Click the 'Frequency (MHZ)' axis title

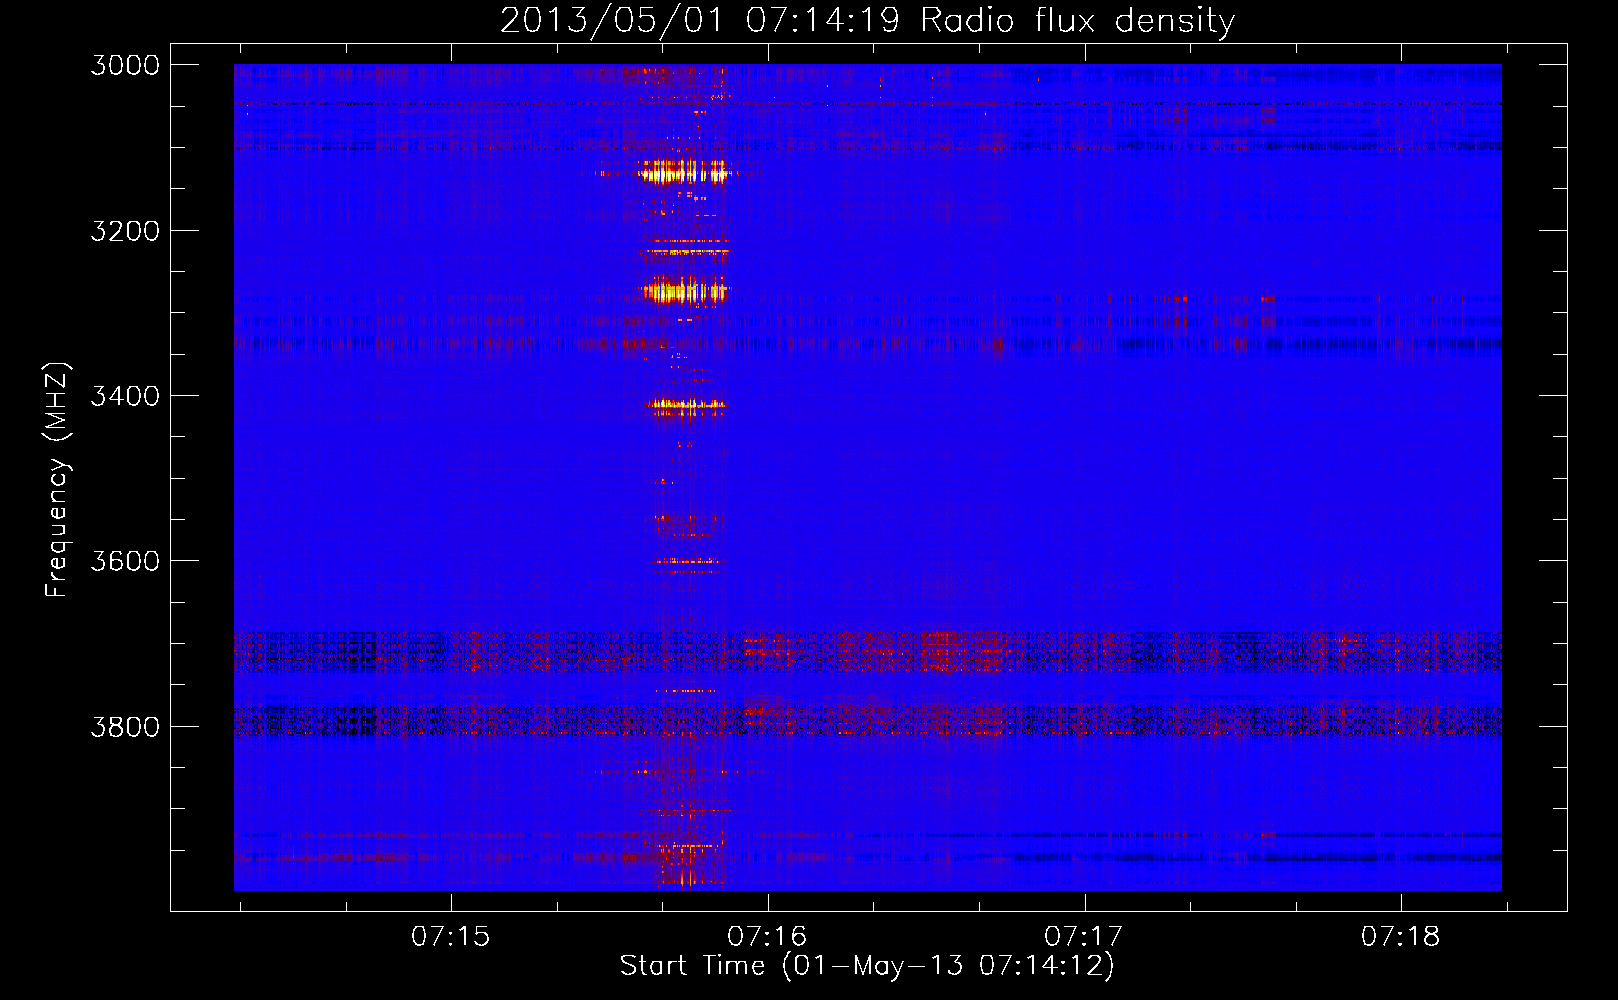58,480
